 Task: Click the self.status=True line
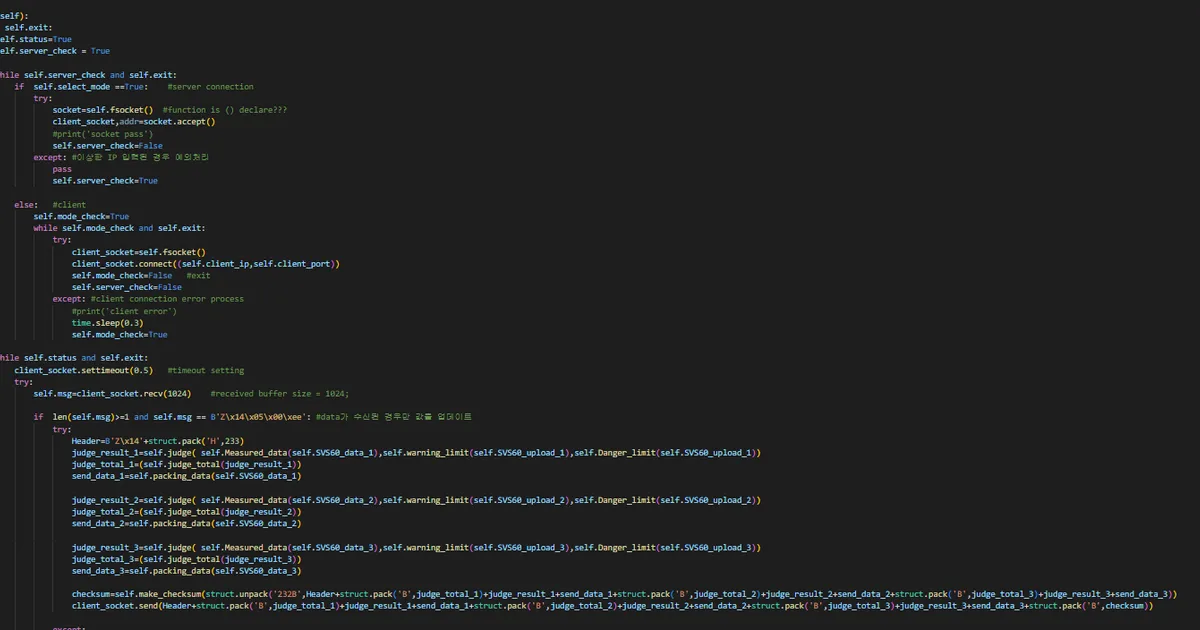(36, 39)
